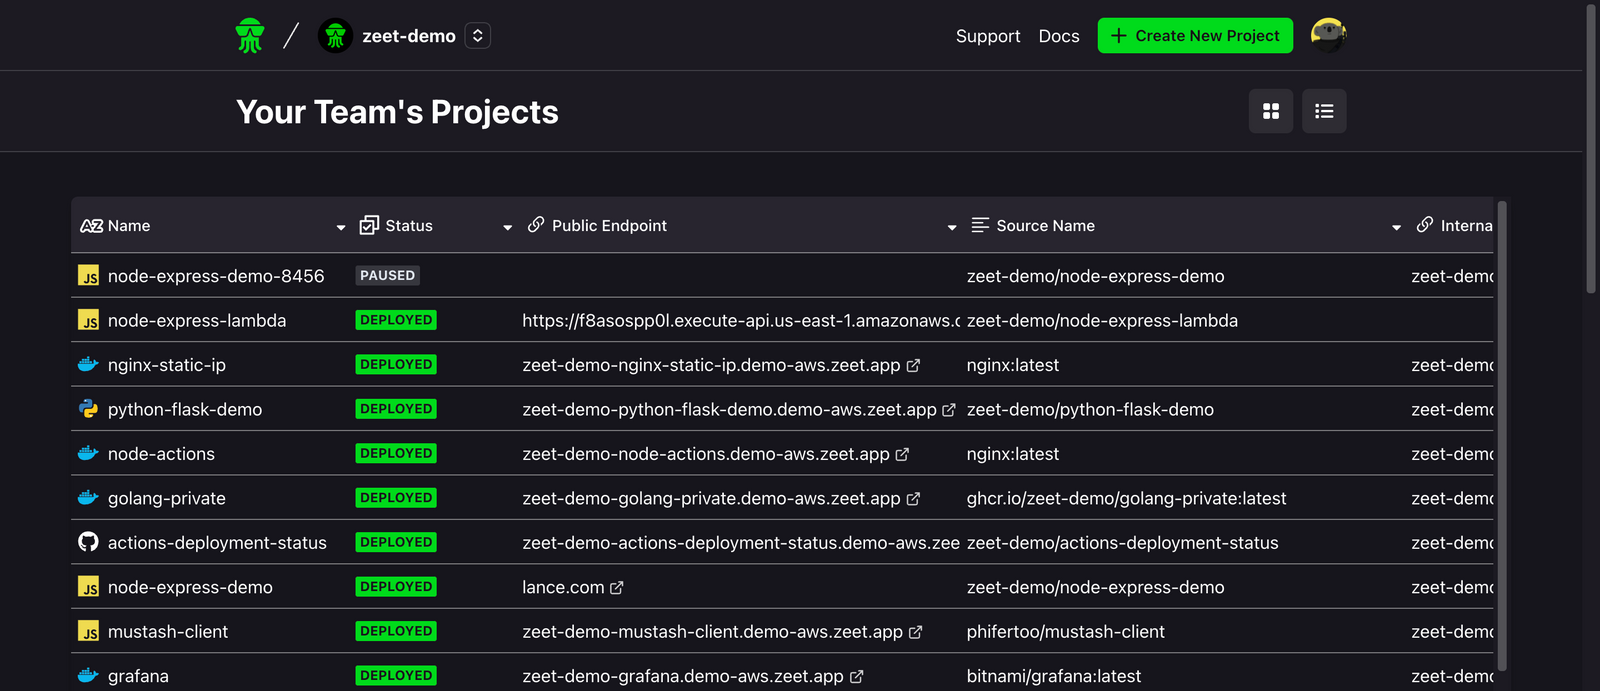Viewport: 1600px width, 691px height.
Task: Switch to list view layout
Action: 1324,111
